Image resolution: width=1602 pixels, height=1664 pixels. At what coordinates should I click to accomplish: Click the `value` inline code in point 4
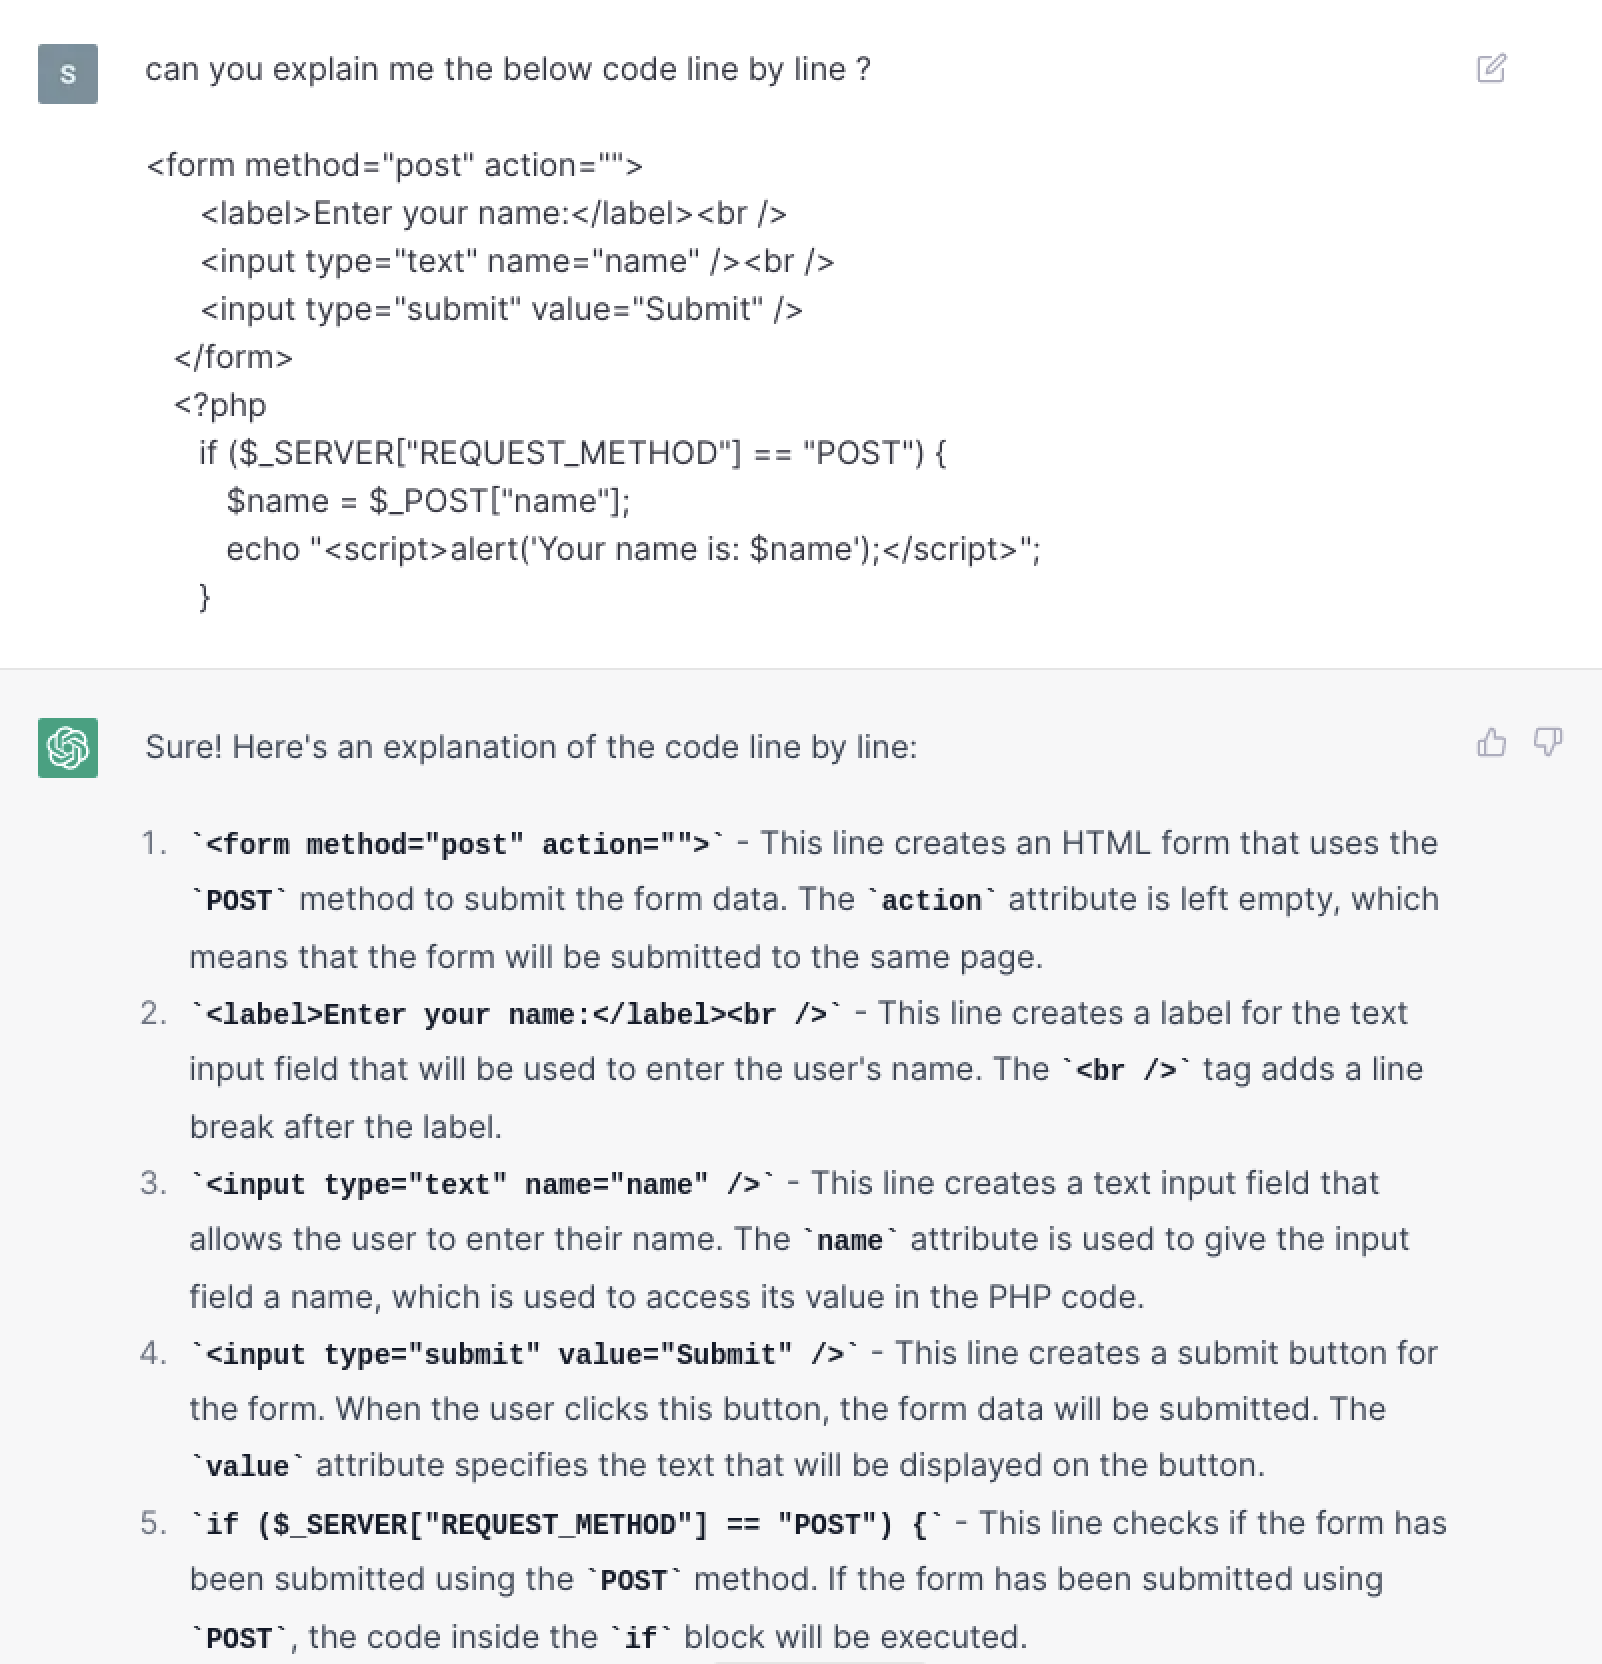tap(246, 1465)
